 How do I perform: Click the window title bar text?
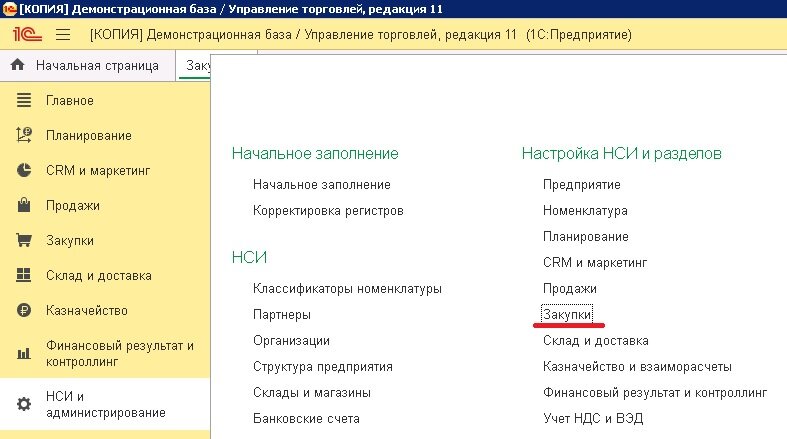tap(231, 9)
